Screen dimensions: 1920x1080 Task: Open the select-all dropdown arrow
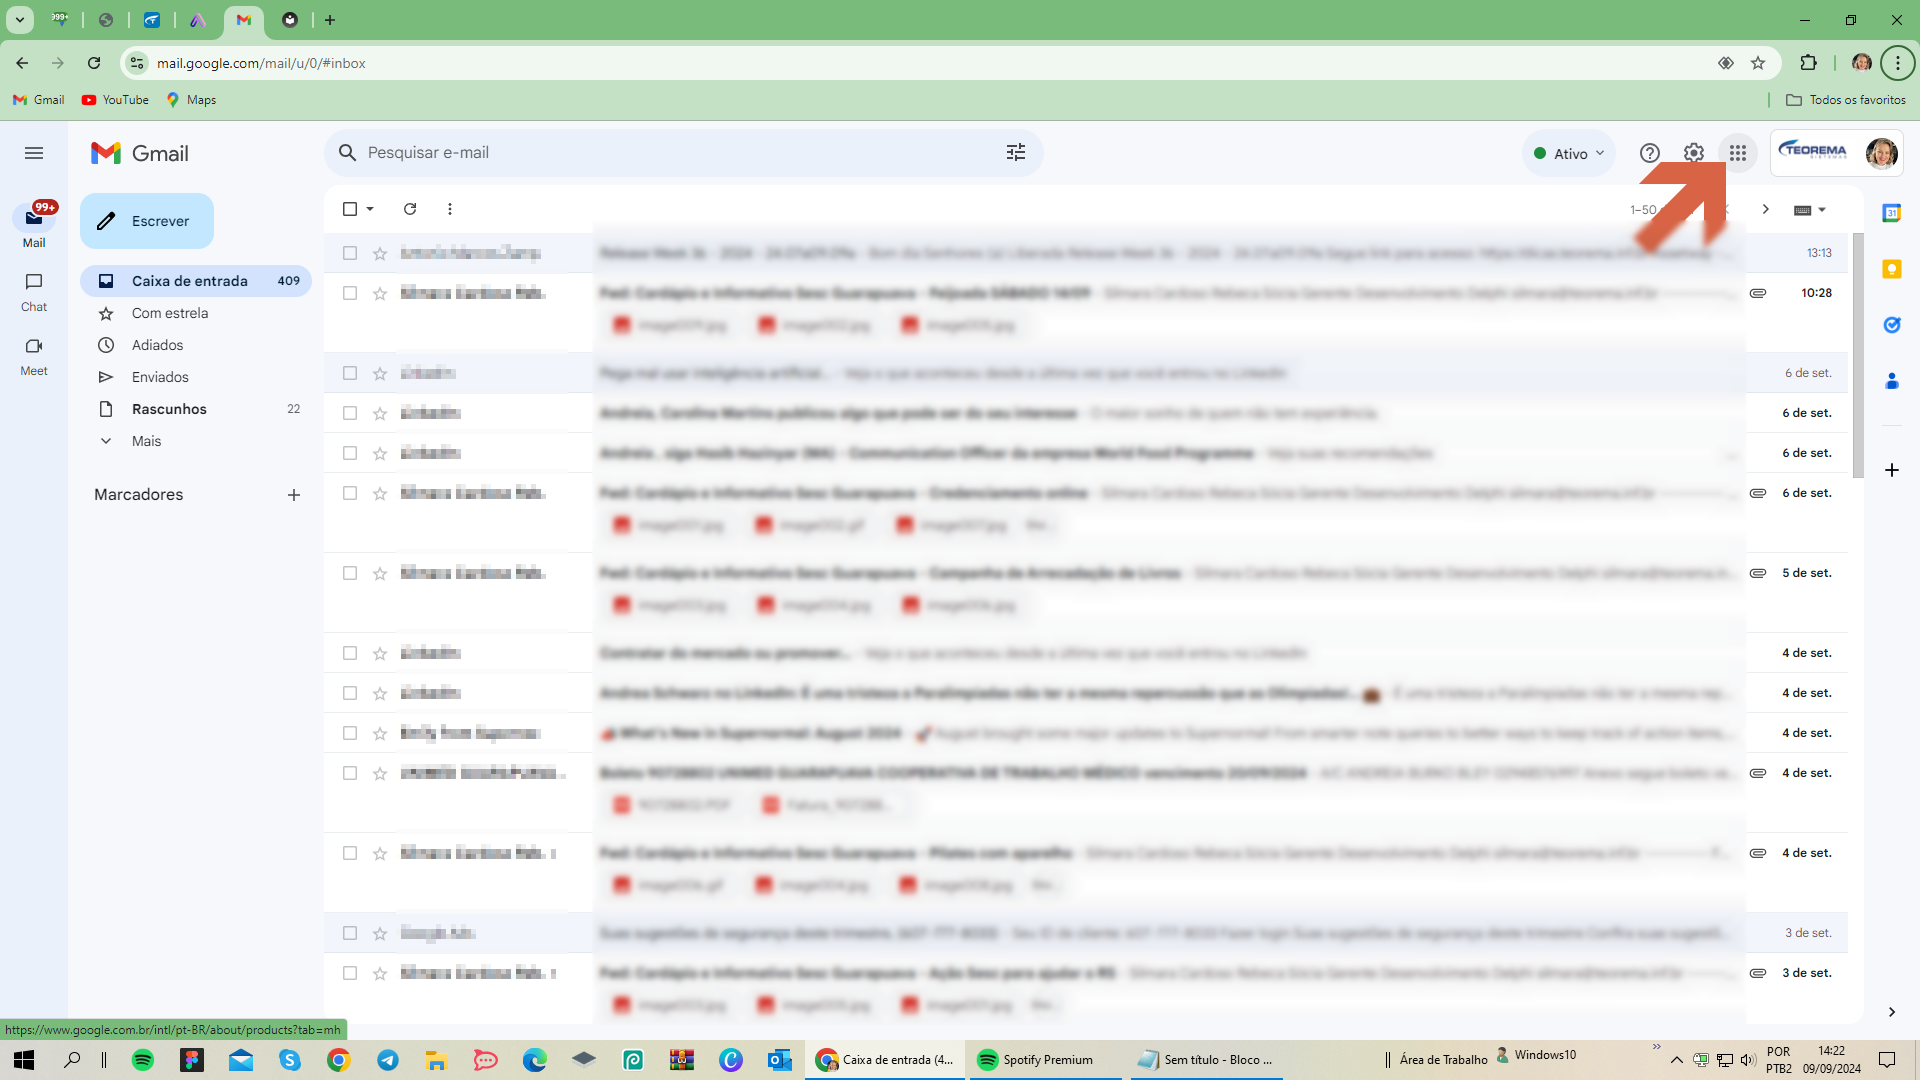370,209
